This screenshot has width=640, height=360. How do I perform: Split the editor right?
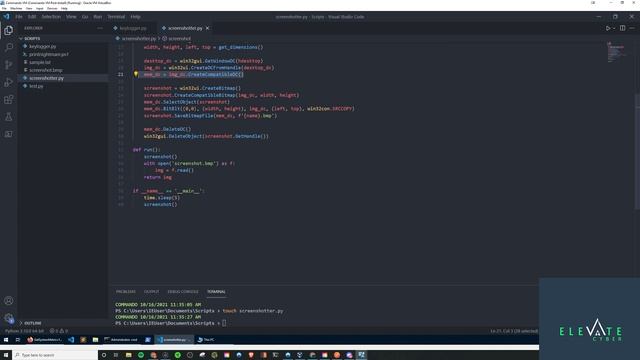coord(622,28)
